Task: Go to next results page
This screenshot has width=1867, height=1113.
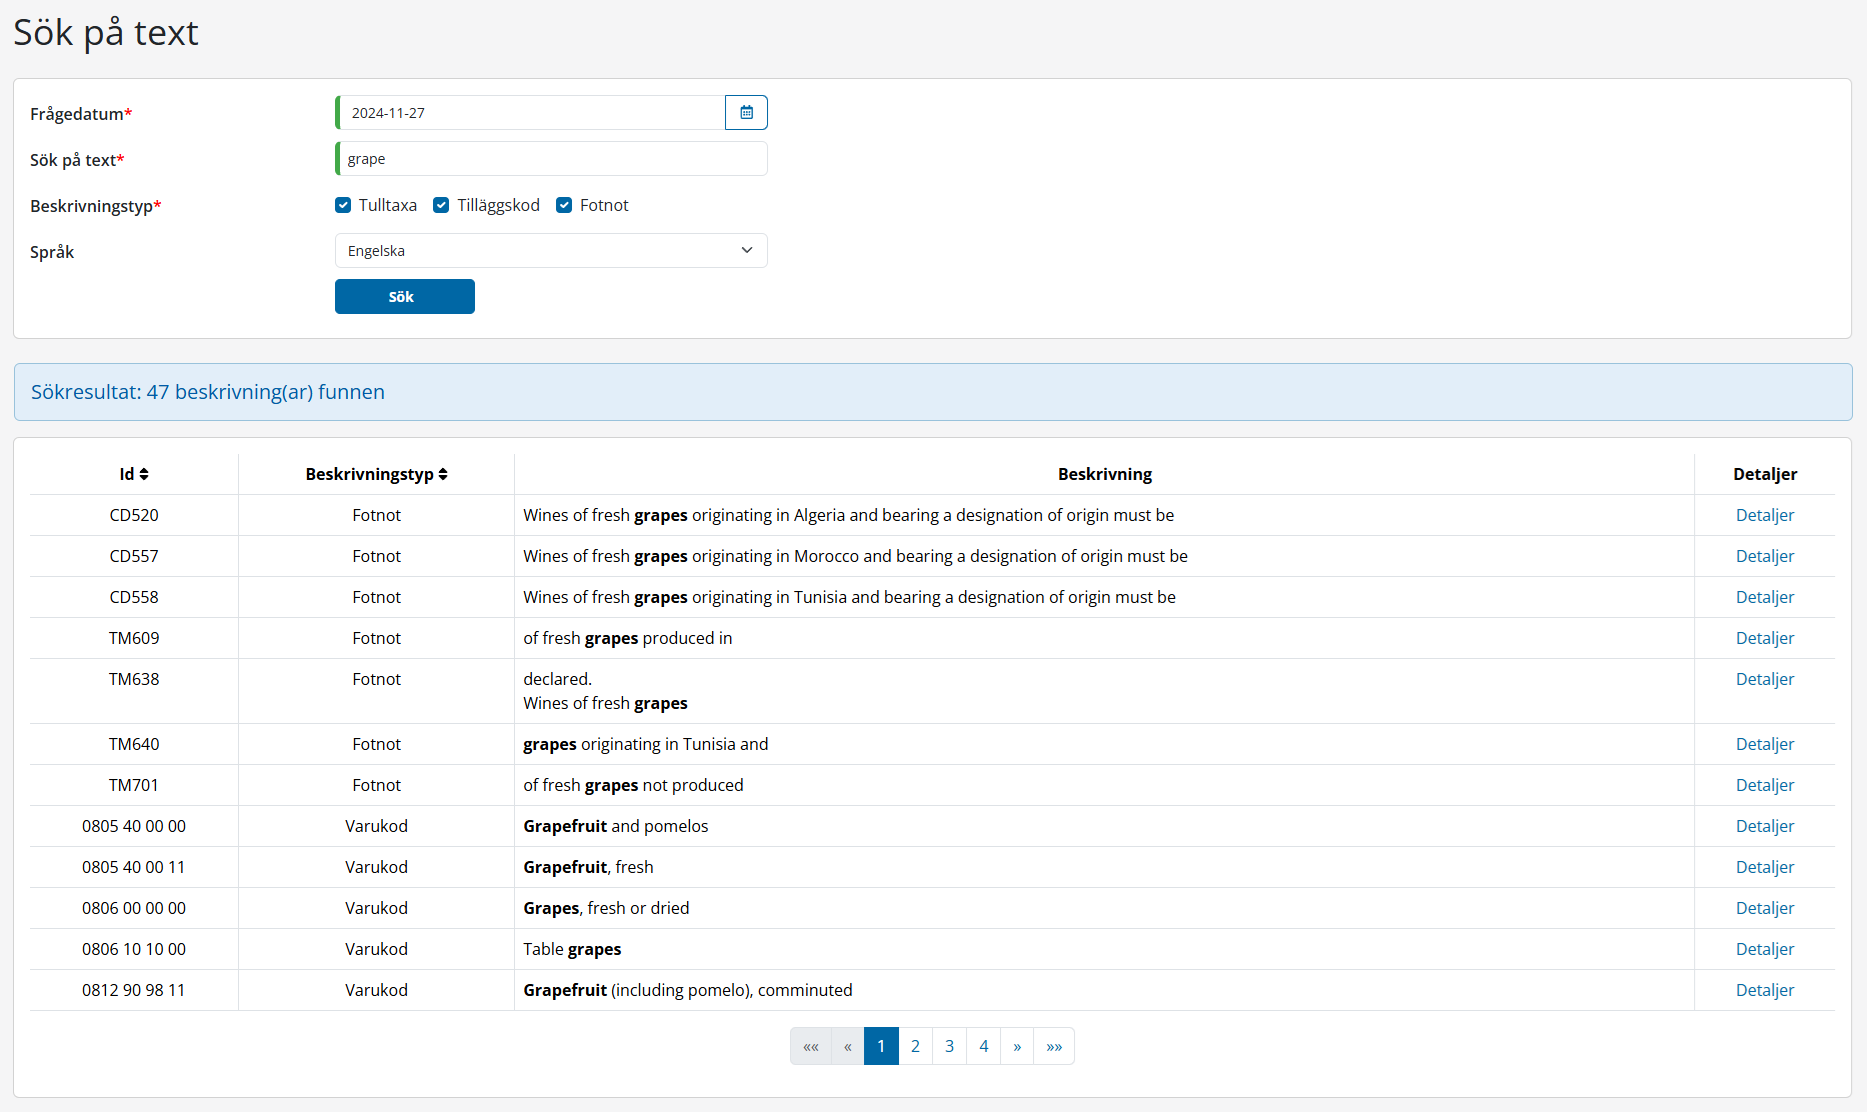Action: pos(1016,1046)
